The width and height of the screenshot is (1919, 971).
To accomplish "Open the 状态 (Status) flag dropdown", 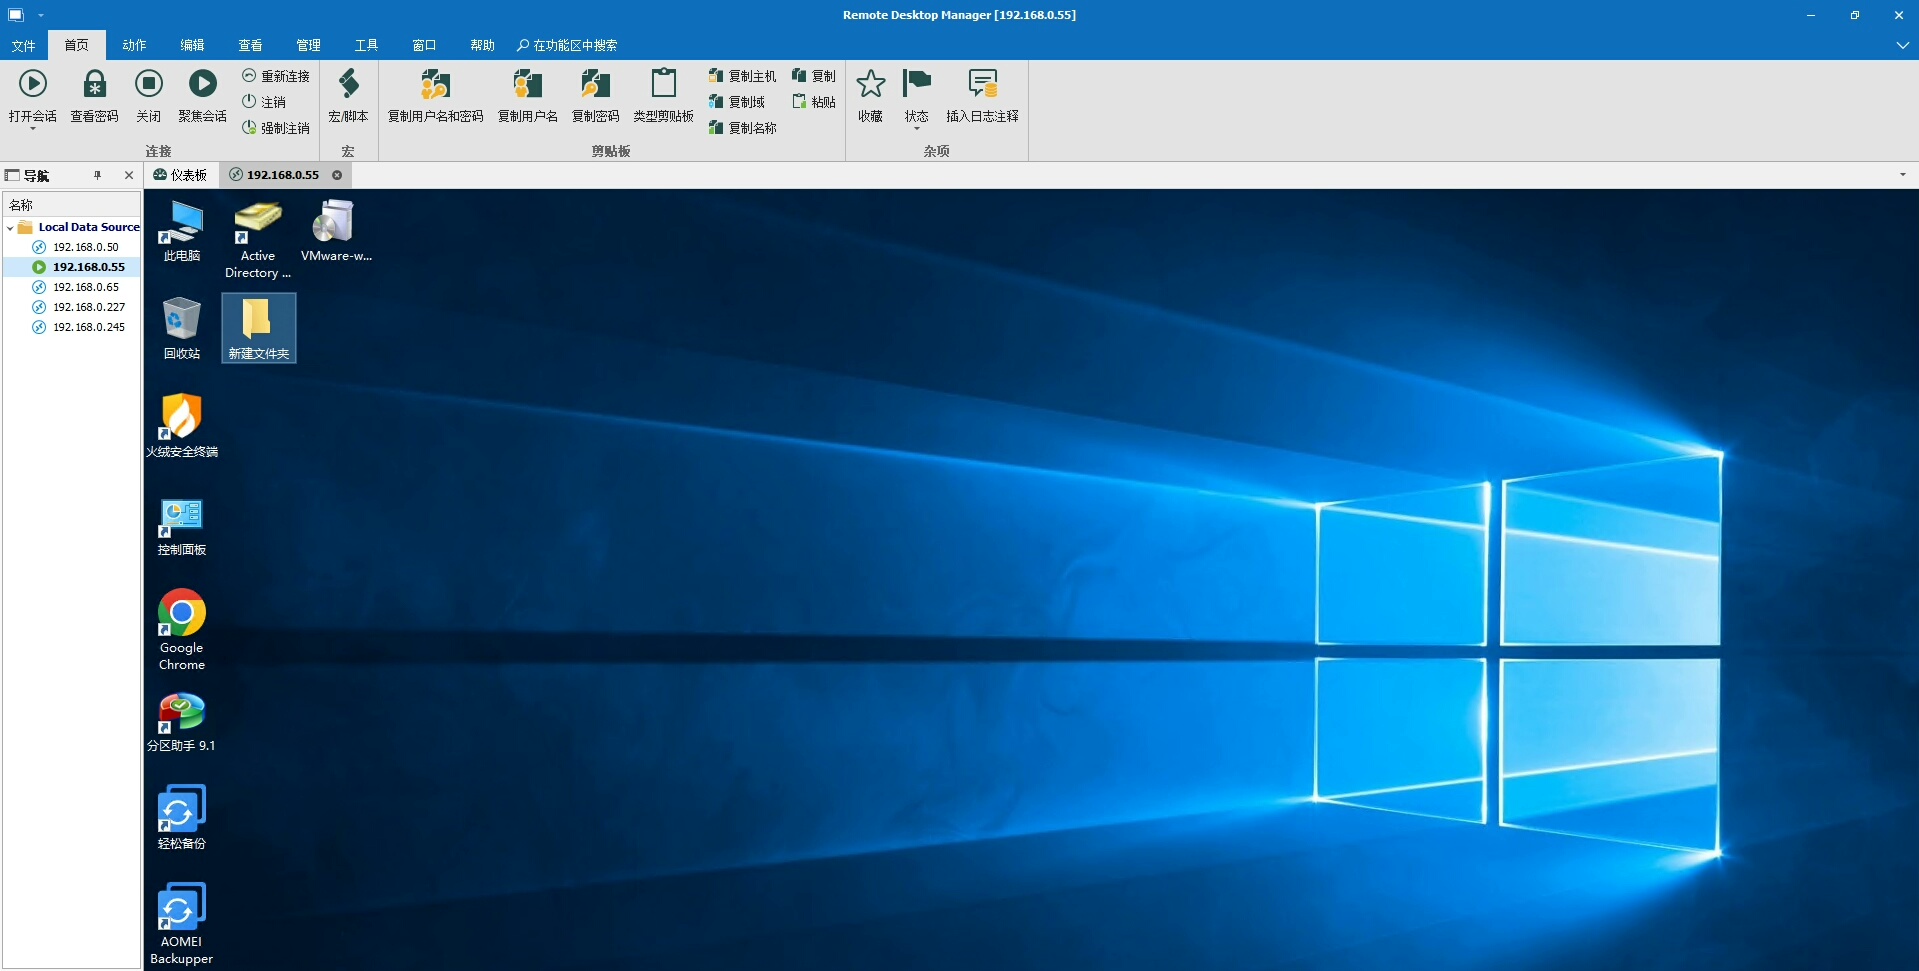I will pyautogui.click(x=916, y=98).
